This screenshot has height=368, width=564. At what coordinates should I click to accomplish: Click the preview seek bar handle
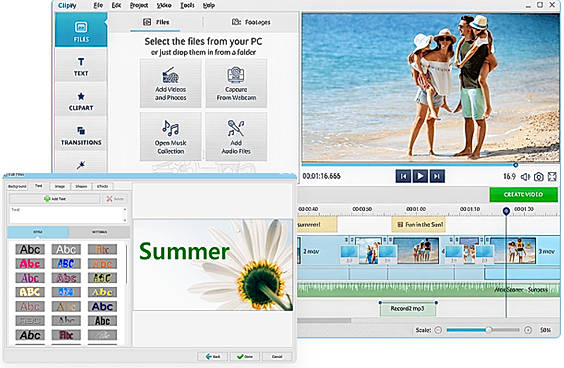pyautogui.click(x=515, y=165)
